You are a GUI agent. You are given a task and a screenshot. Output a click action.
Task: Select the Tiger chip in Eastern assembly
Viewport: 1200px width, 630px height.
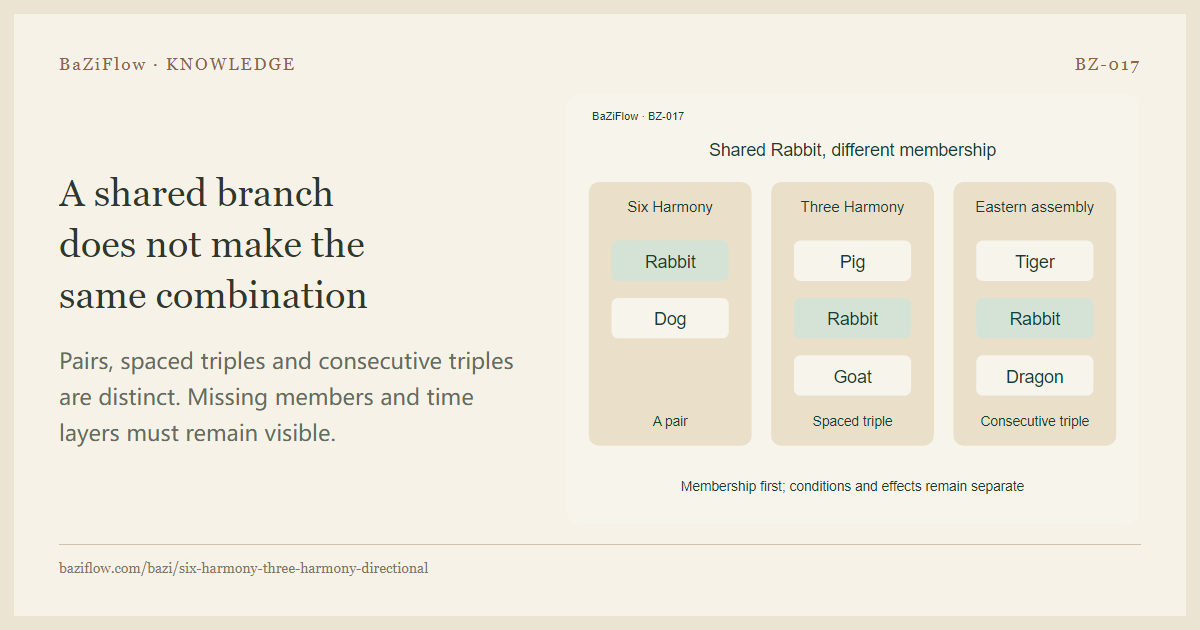(x=1034, y=261)
